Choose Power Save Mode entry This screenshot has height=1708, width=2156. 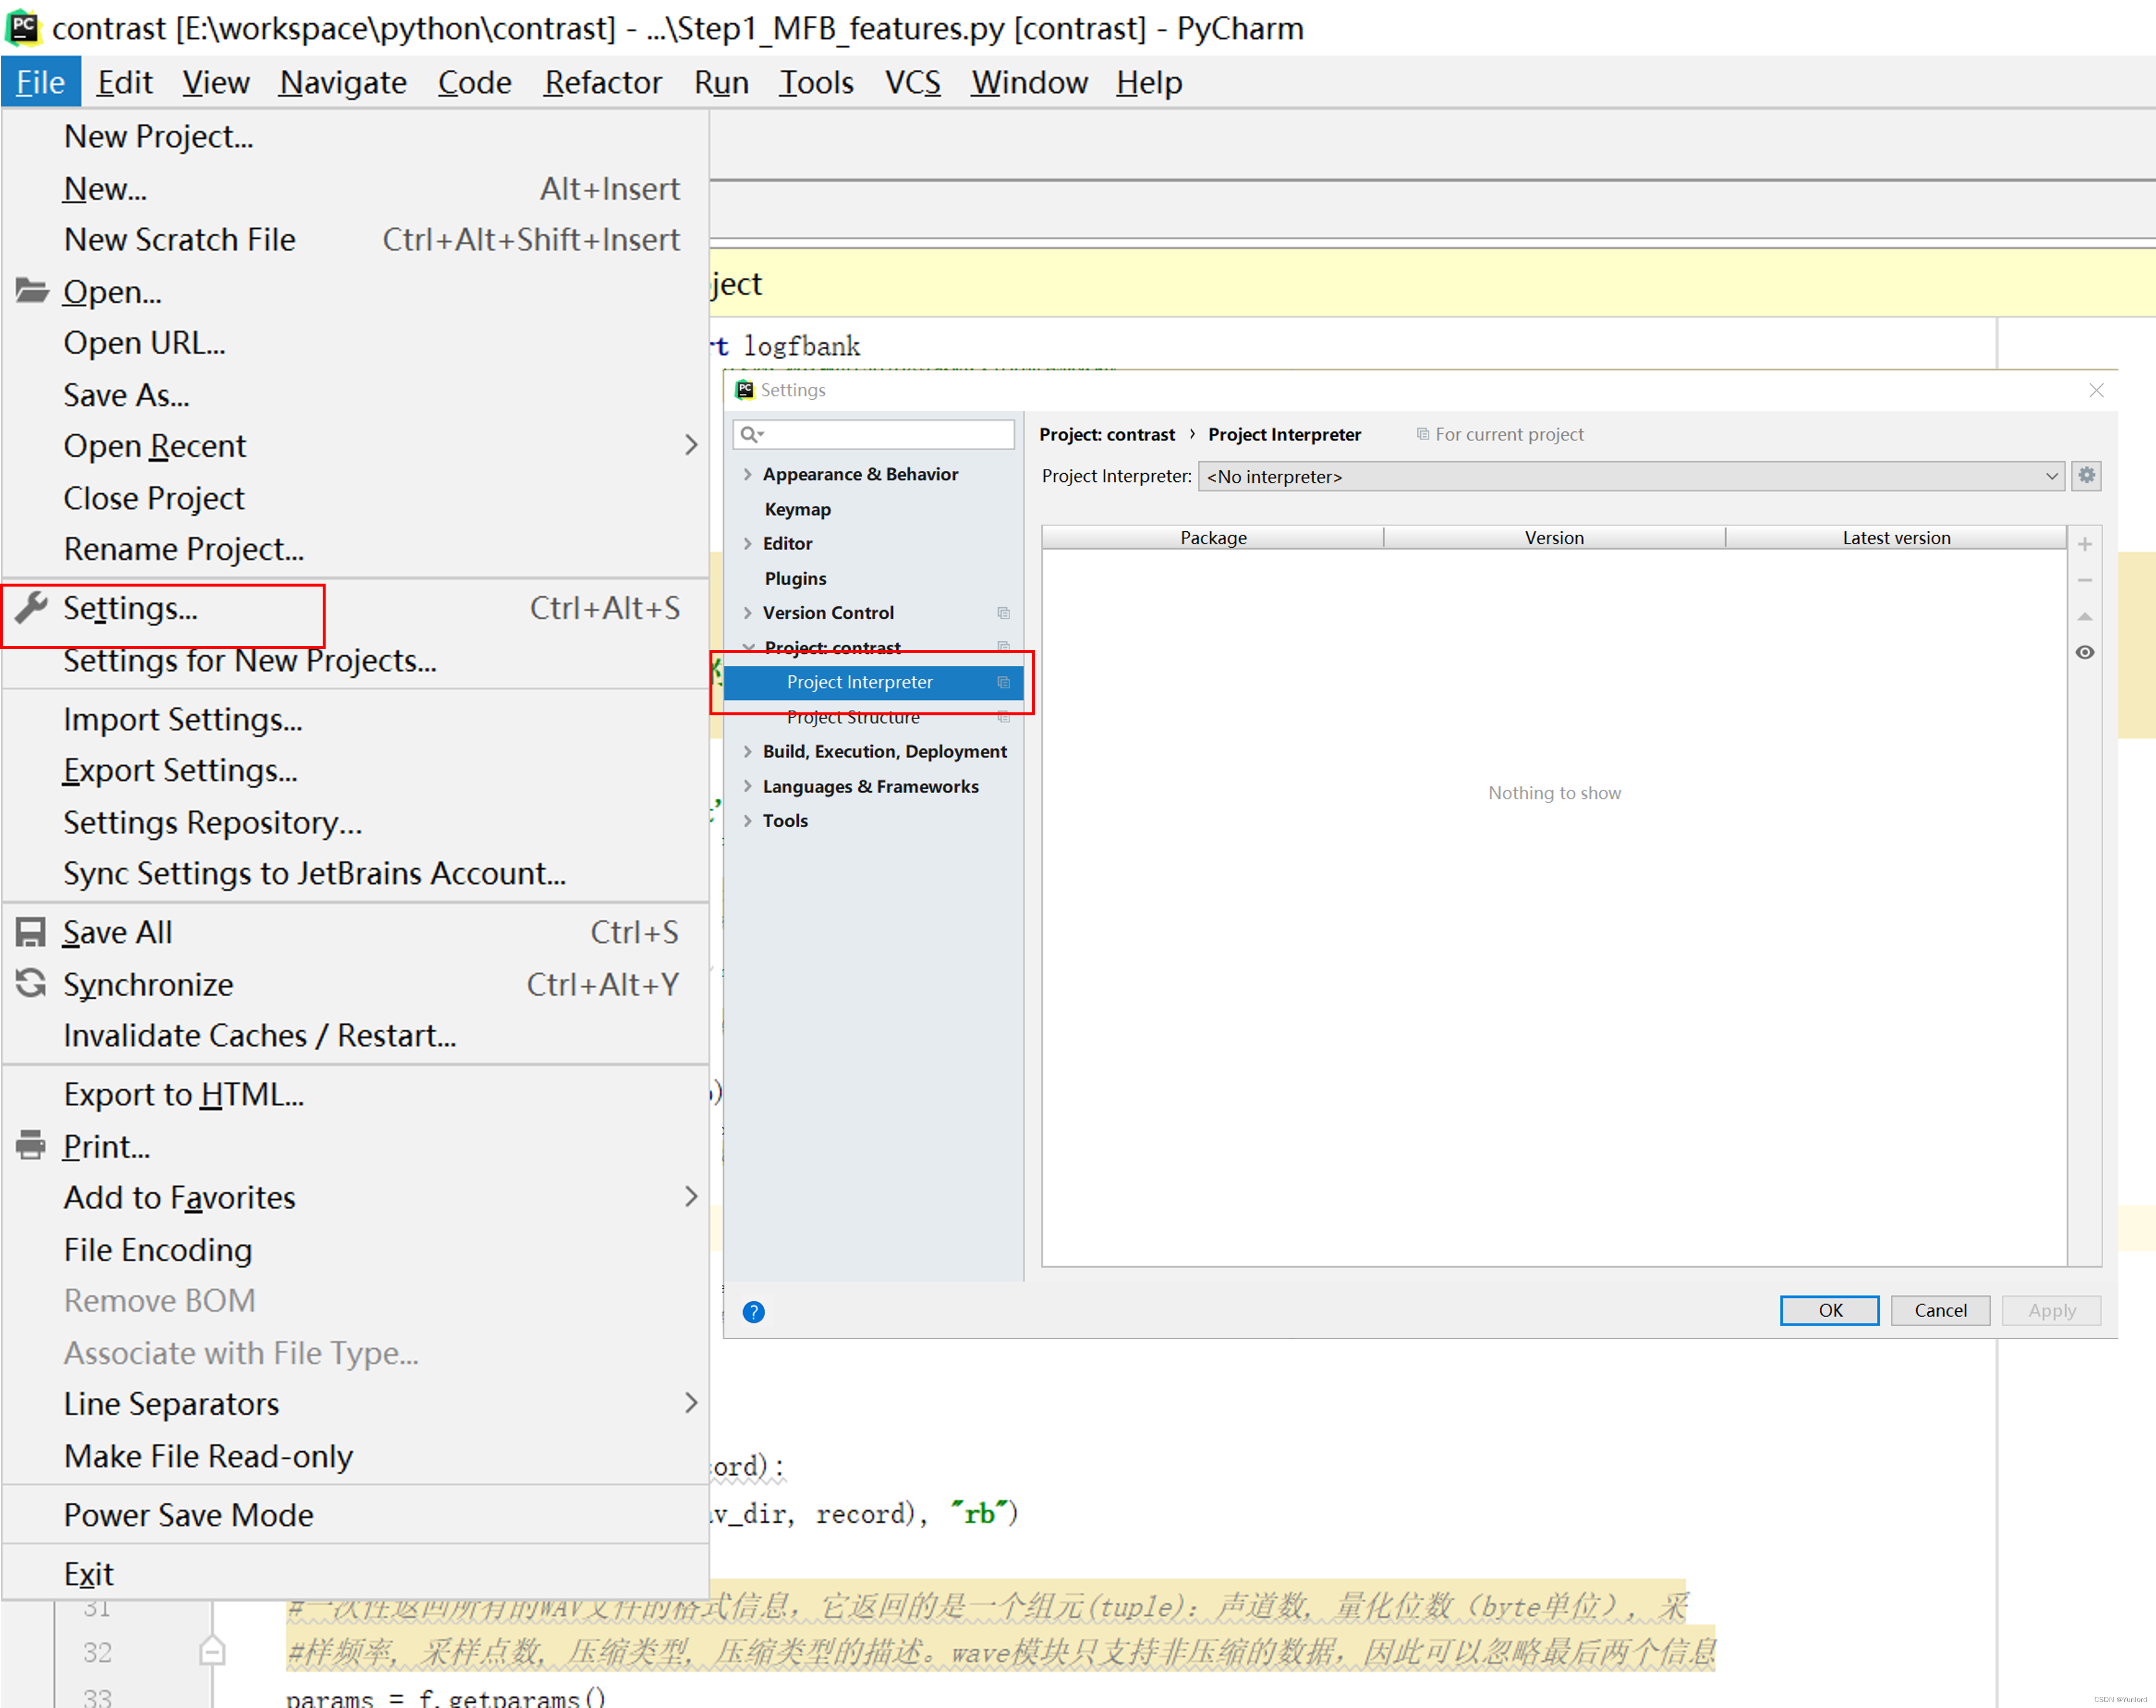[x=355, y=1515]
